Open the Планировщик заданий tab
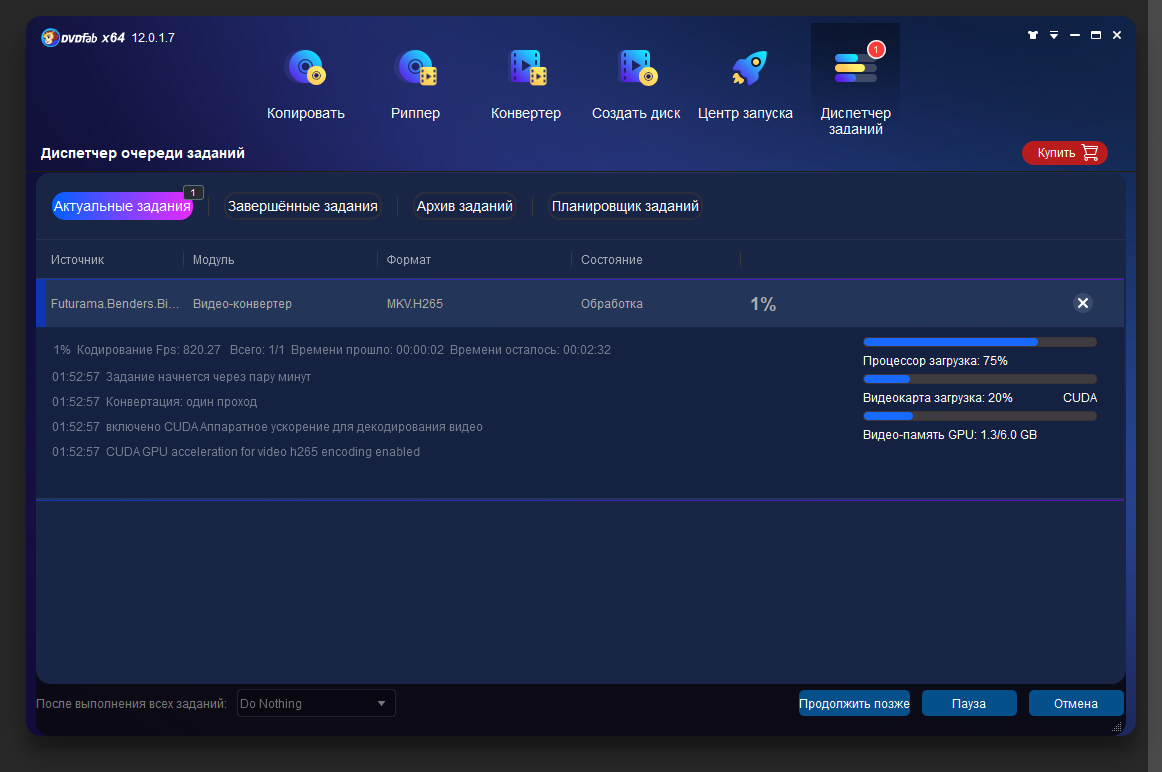1162x772 pixels. click(626, 206)
